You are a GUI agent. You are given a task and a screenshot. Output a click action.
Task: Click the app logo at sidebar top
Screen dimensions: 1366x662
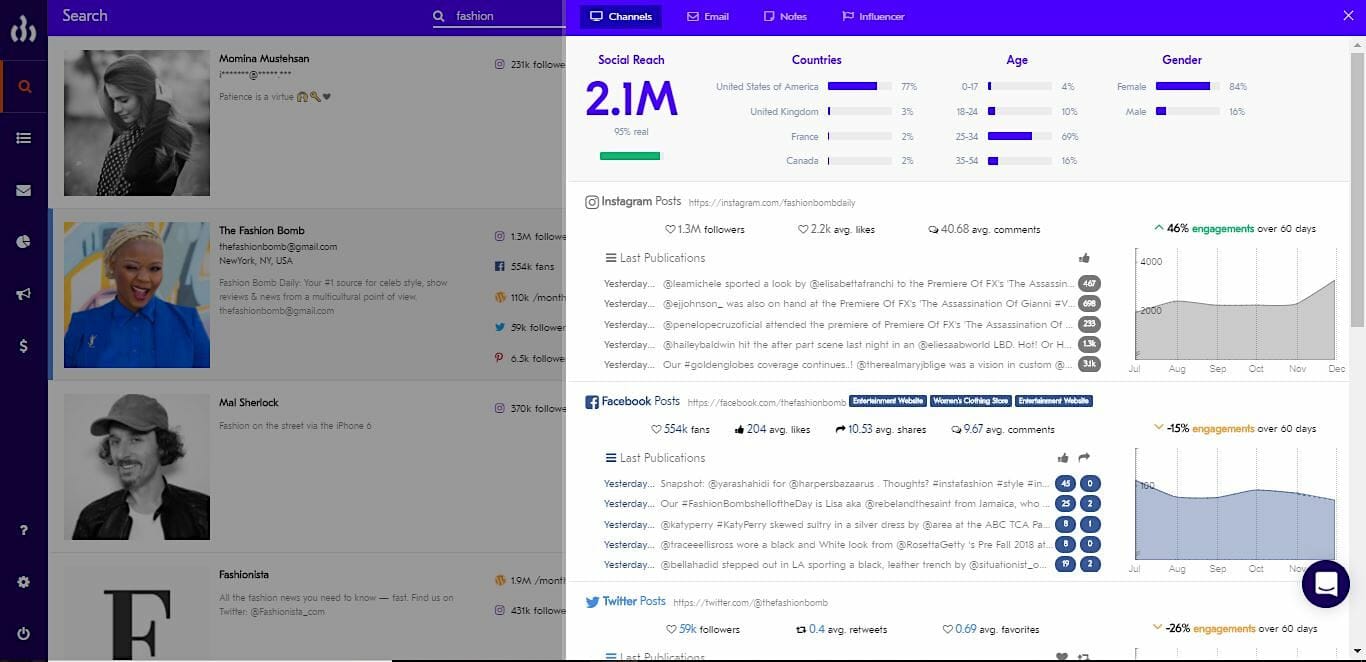point(24,29)
